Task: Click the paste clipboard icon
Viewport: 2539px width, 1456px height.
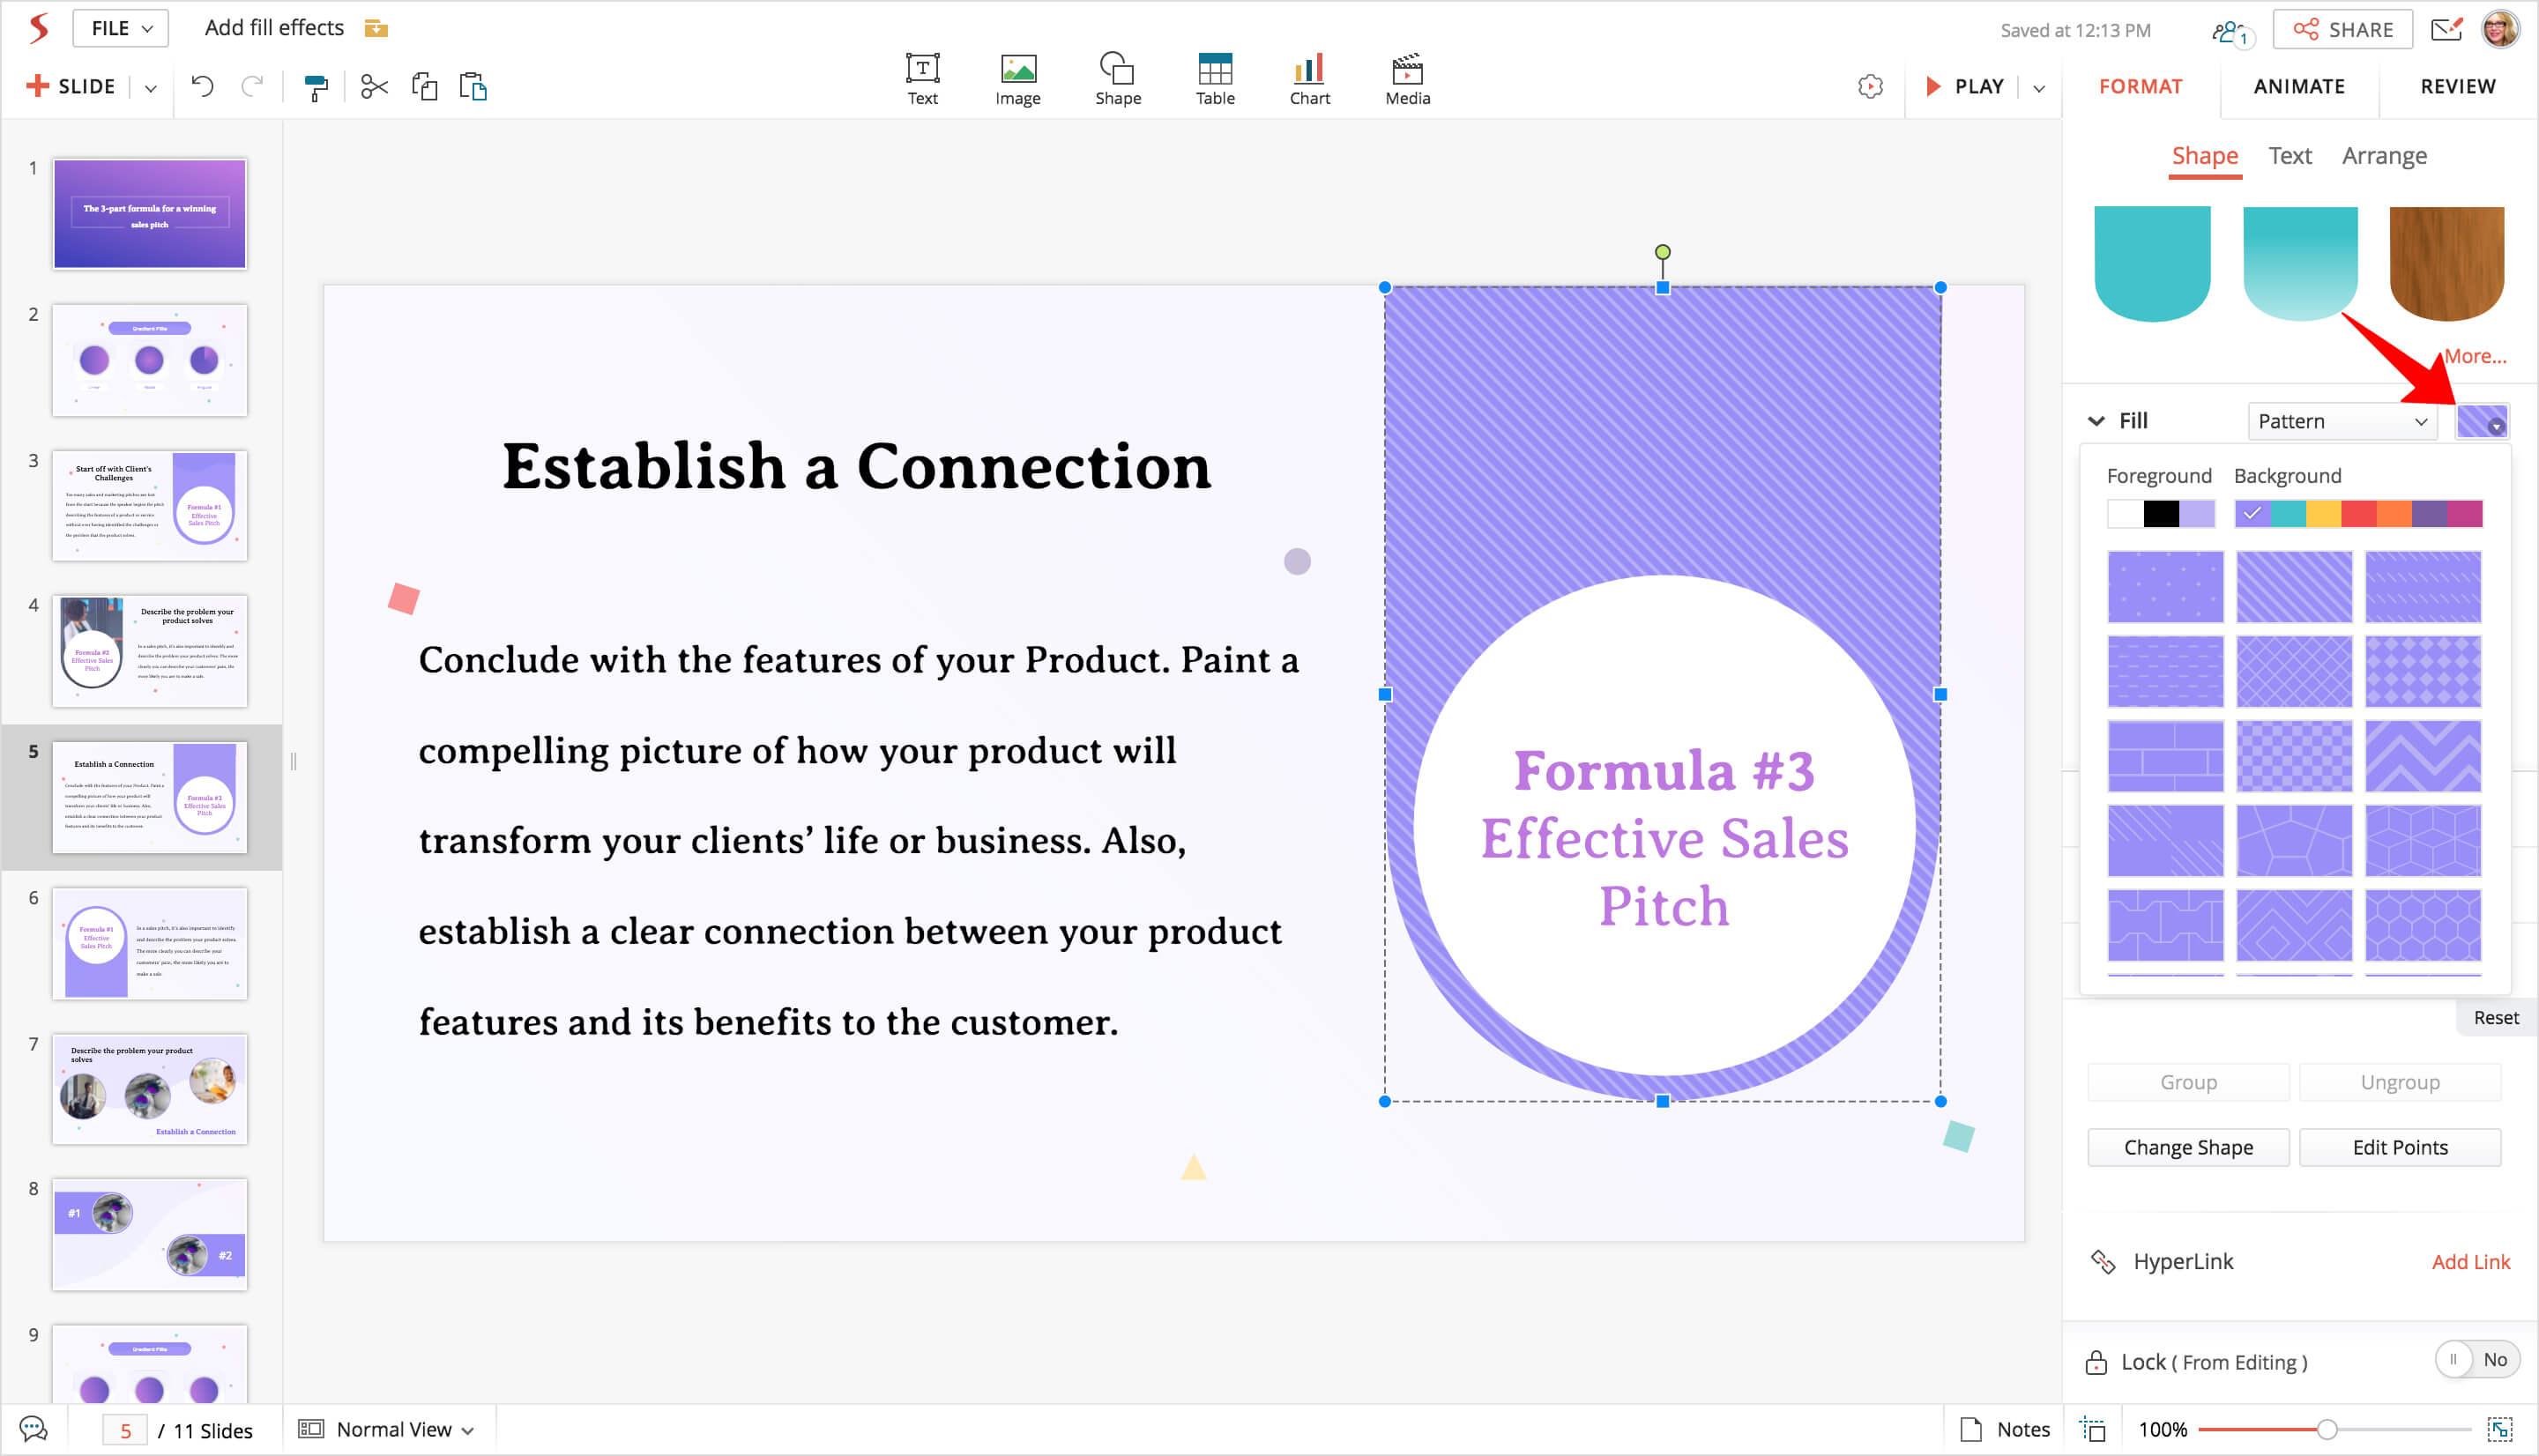Action: click(x=473, y=87)
